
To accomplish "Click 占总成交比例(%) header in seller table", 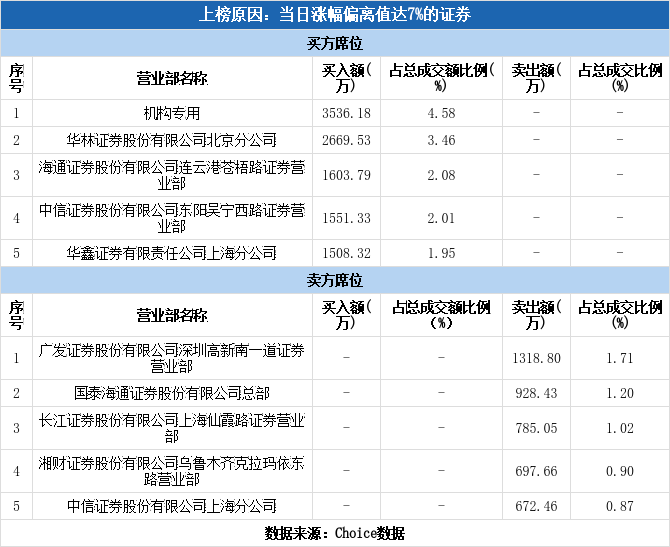I will coord(620,315).
